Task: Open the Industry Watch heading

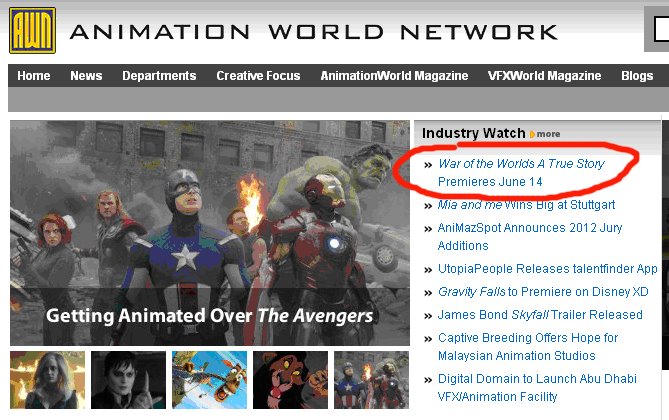Action: click(x=474, y=133)
